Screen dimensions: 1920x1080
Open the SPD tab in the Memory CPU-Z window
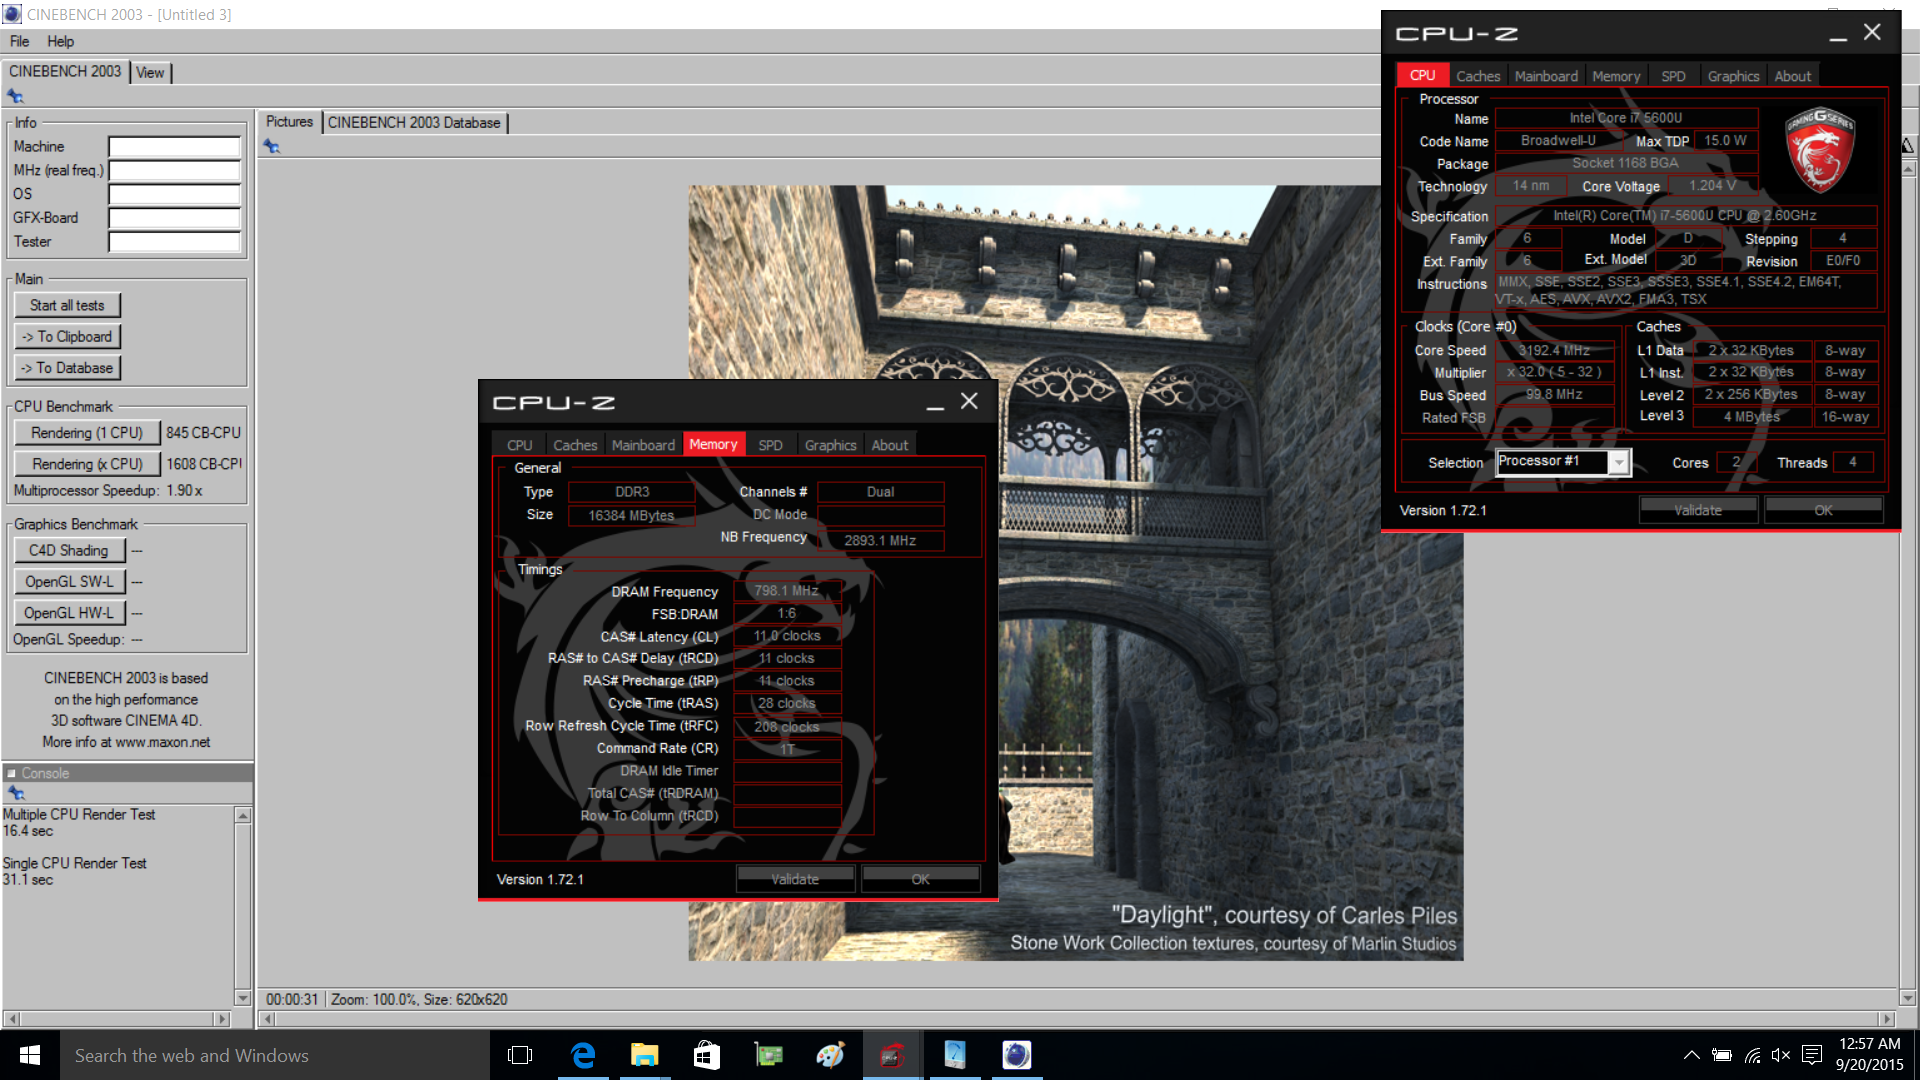[770, 445]
